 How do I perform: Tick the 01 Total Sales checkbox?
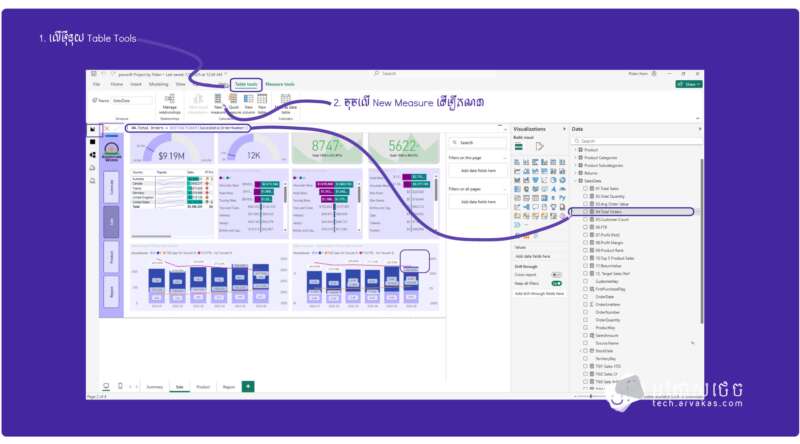click(585, 188)
